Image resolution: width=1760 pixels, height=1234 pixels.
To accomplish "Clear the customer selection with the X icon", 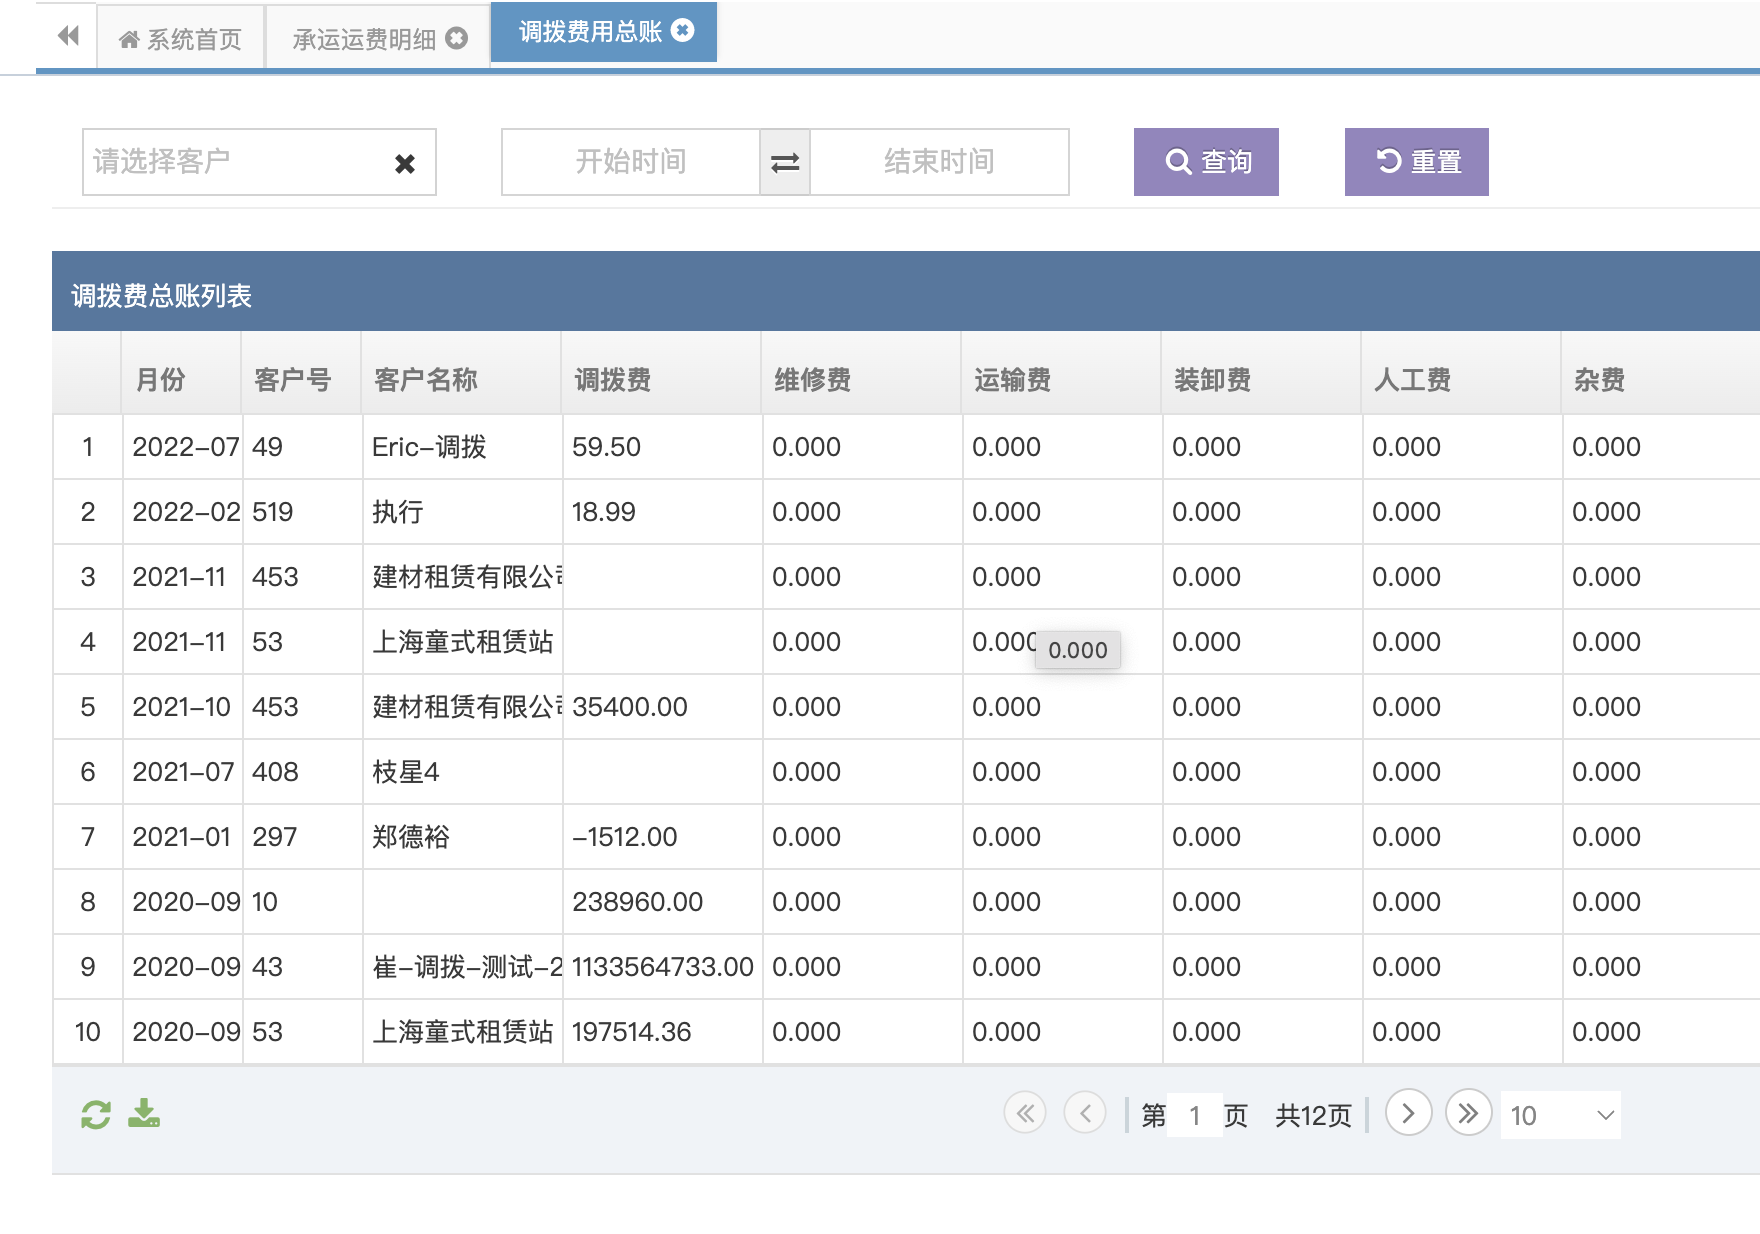I will coord(405,163).
